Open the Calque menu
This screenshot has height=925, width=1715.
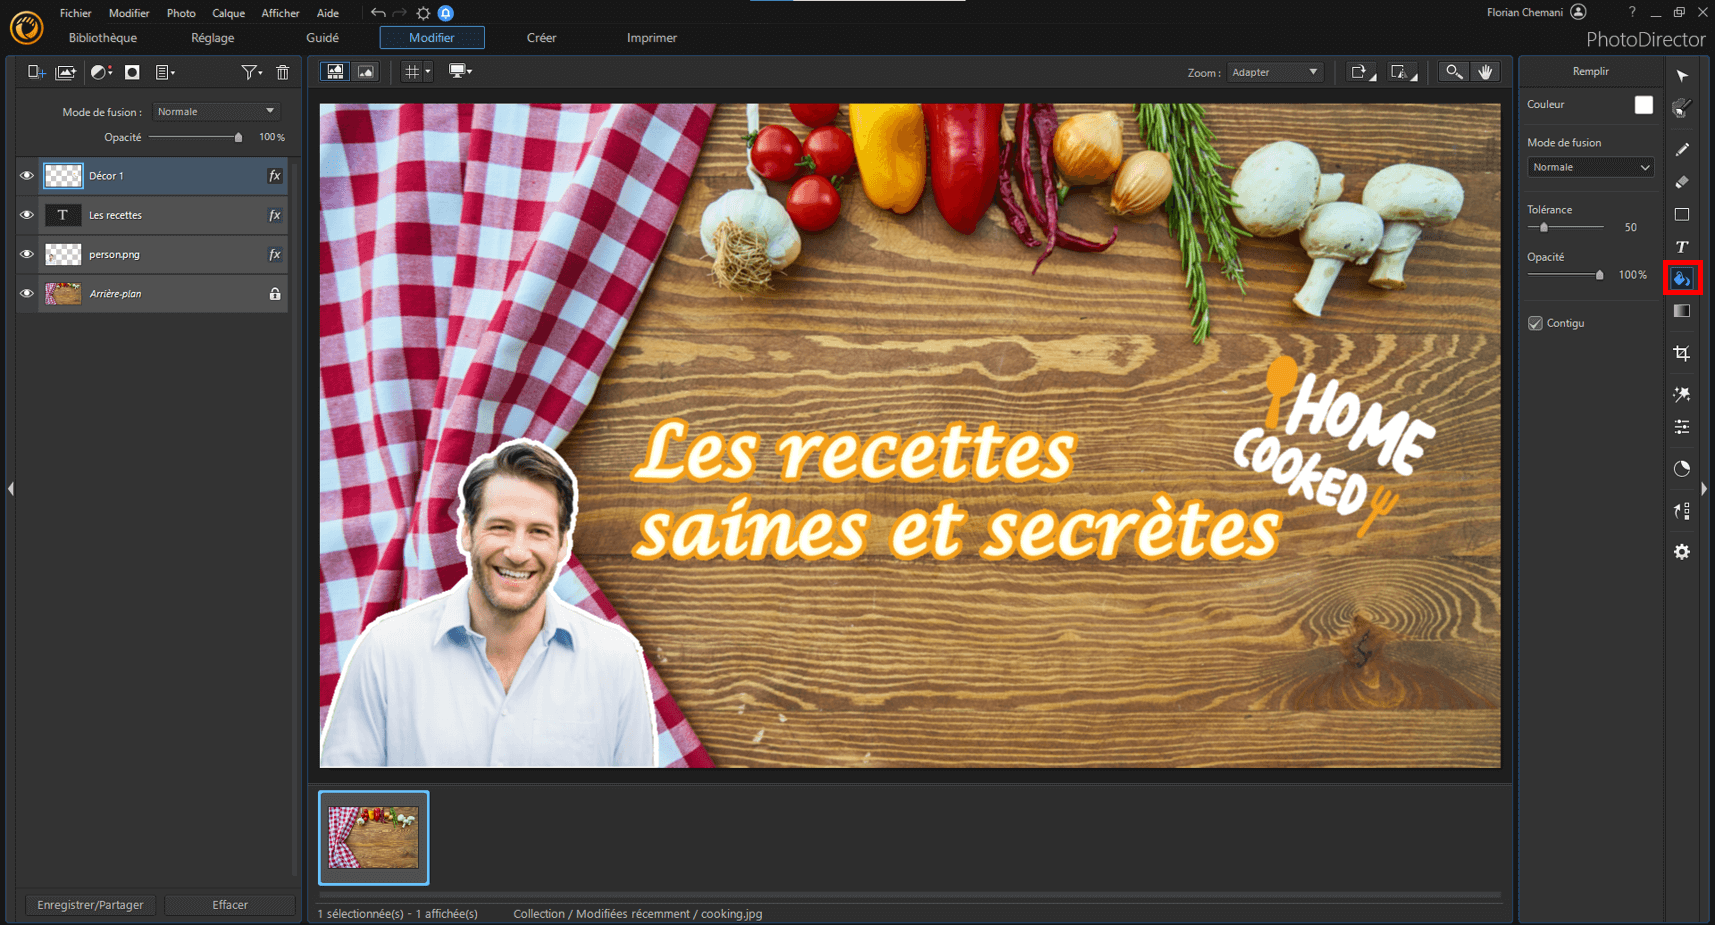(x=228, y=13)
